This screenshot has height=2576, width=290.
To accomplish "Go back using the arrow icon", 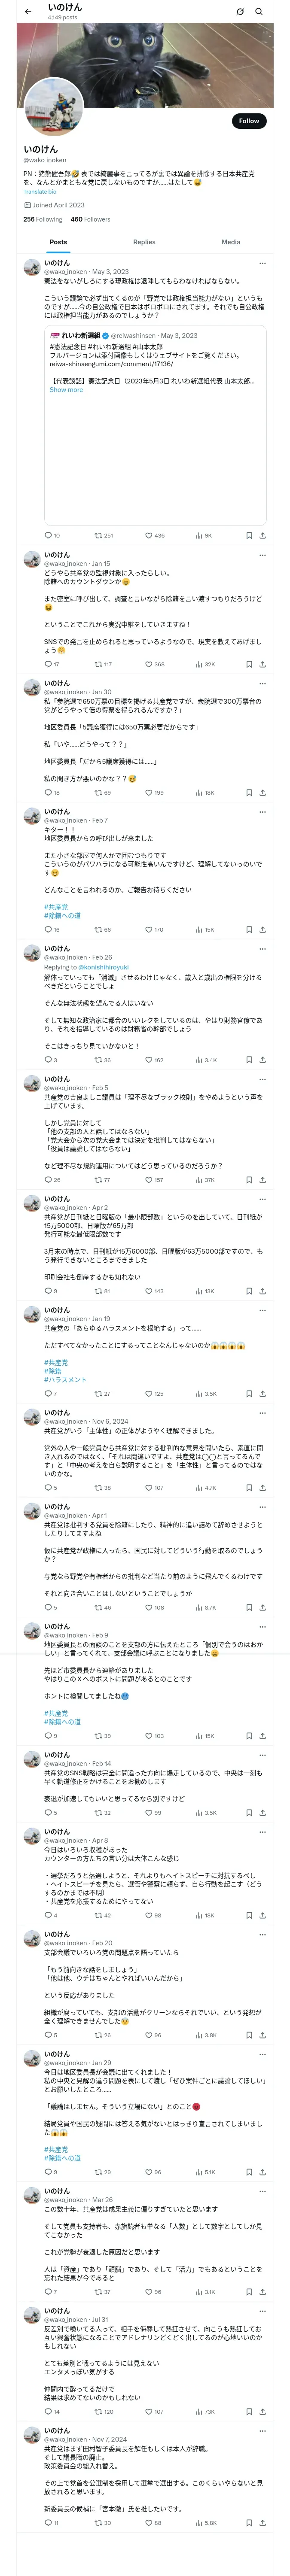I will coord(28,12).
